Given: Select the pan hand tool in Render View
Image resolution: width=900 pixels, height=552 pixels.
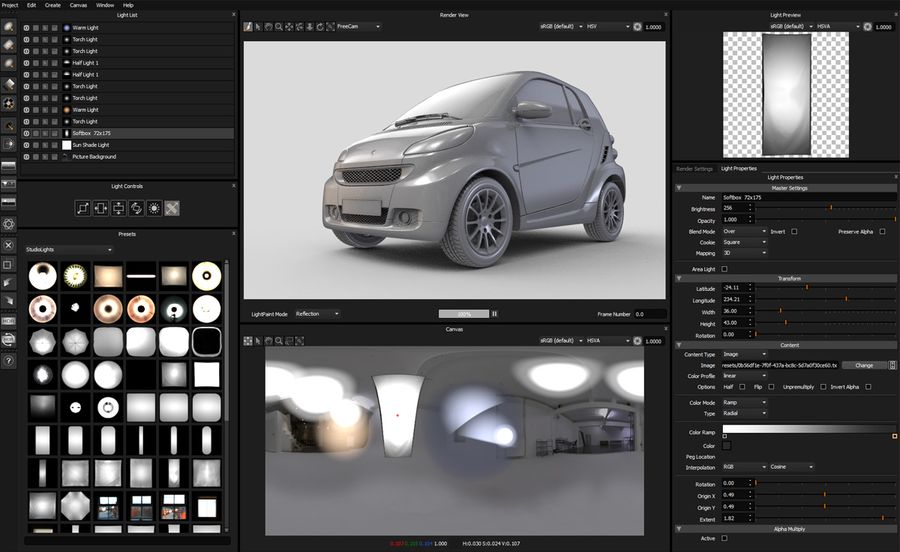Looking at the screenshot, I should 269,26.
